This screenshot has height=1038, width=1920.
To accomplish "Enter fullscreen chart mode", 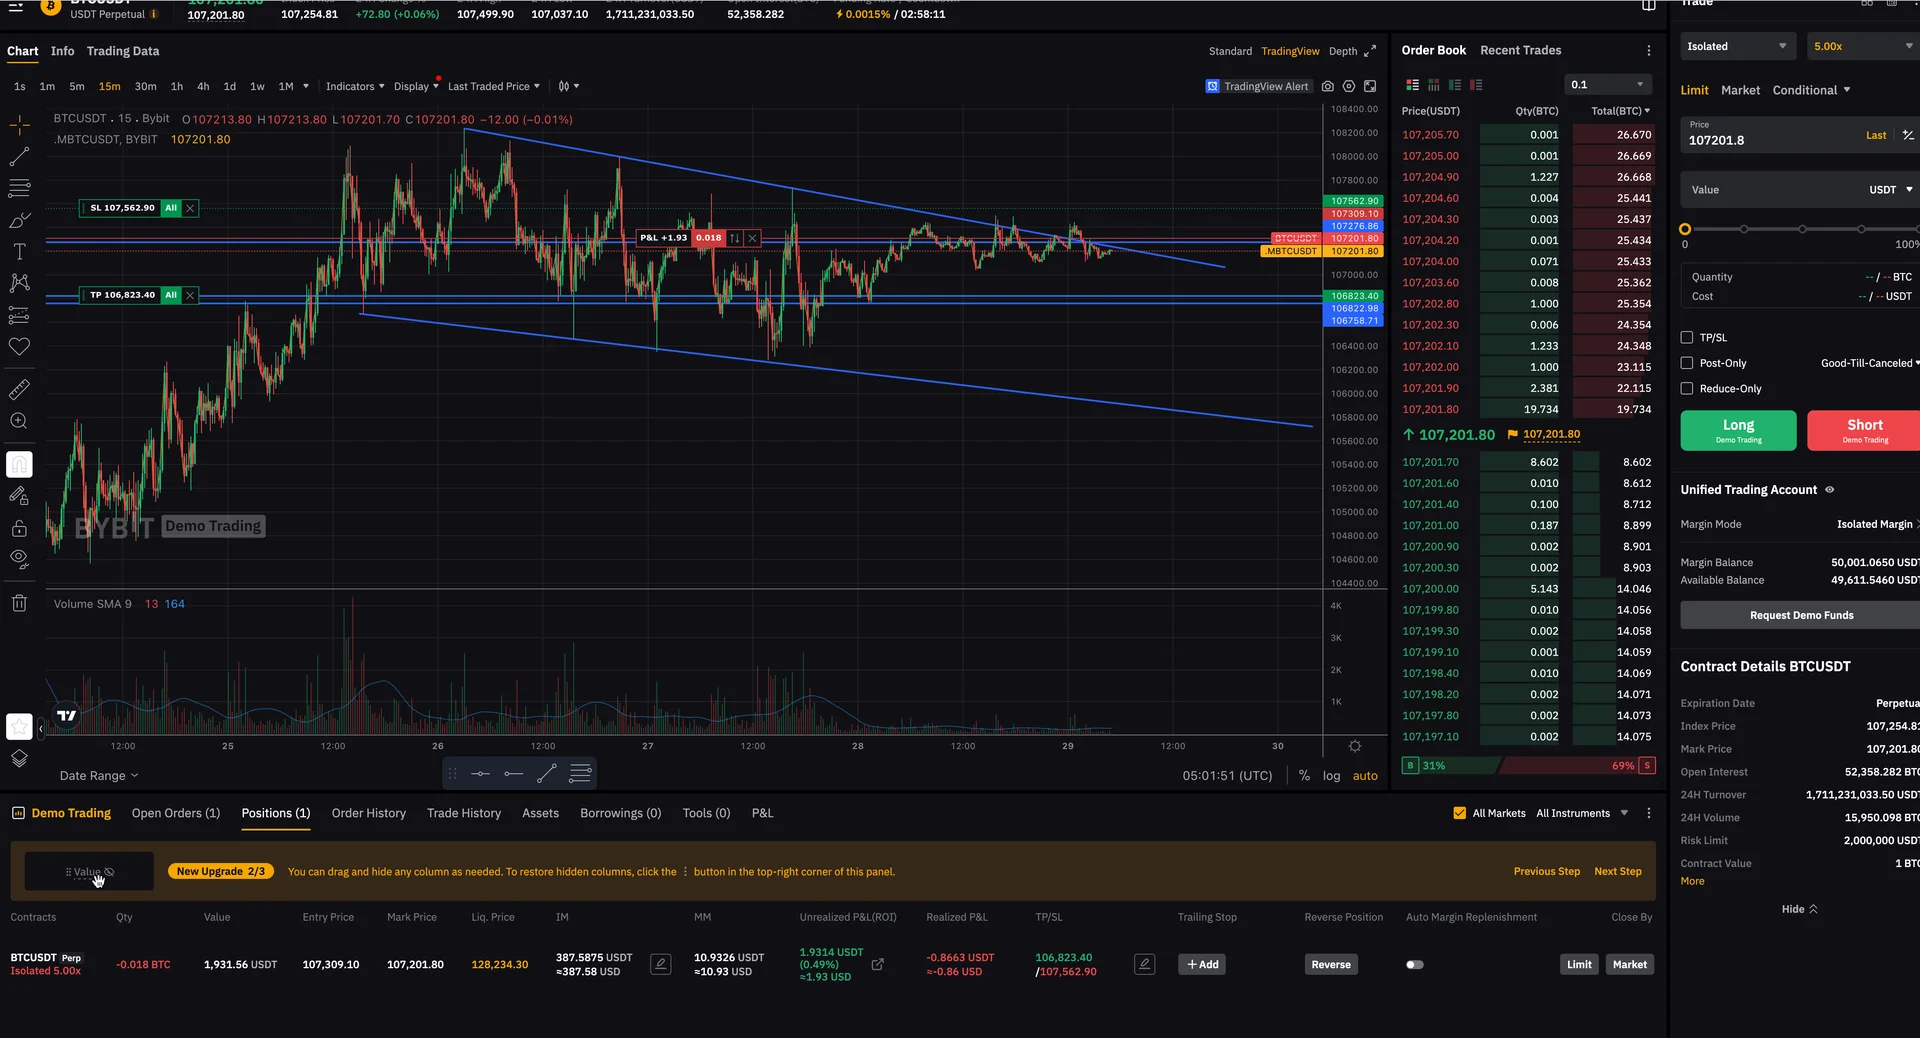I will click(x=1370, y=86).
